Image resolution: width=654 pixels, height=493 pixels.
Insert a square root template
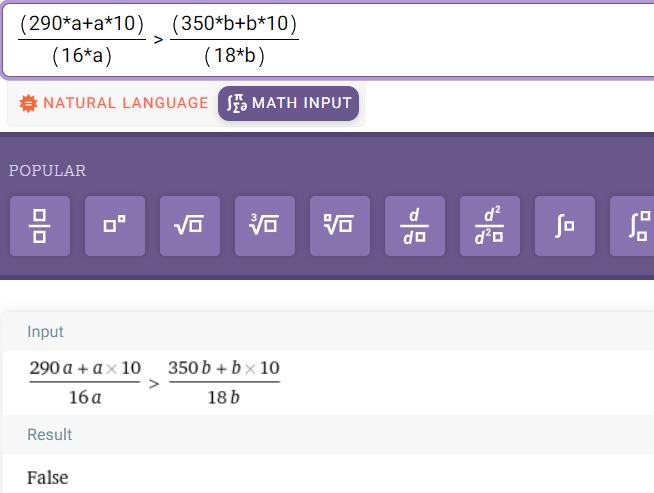(x=190, y=226)
